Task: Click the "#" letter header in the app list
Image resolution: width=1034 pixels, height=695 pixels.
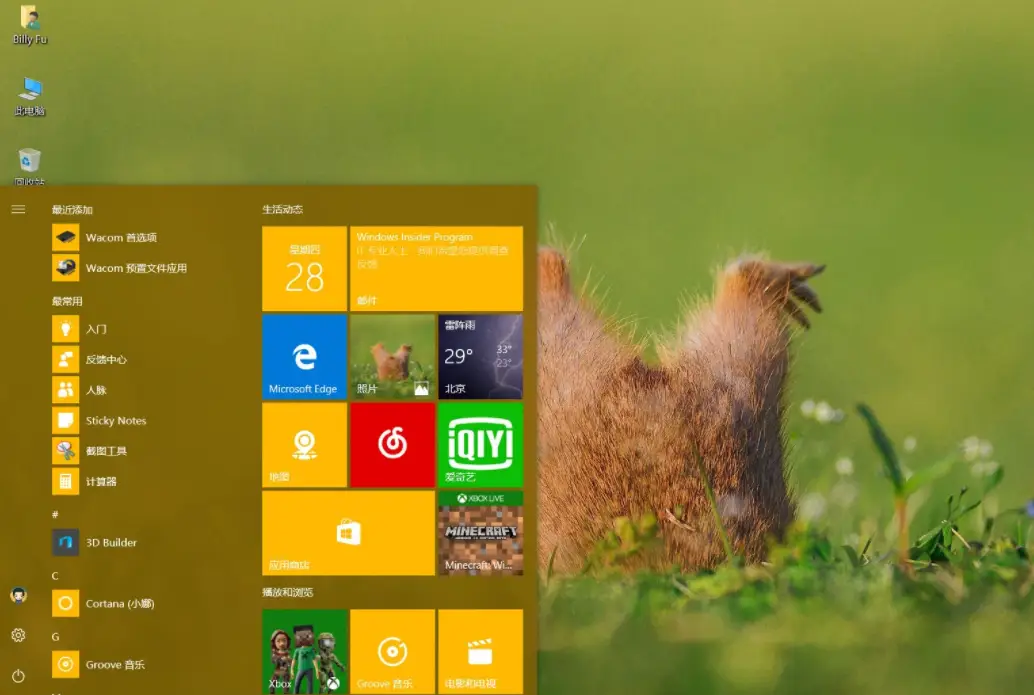Action: 55,514
